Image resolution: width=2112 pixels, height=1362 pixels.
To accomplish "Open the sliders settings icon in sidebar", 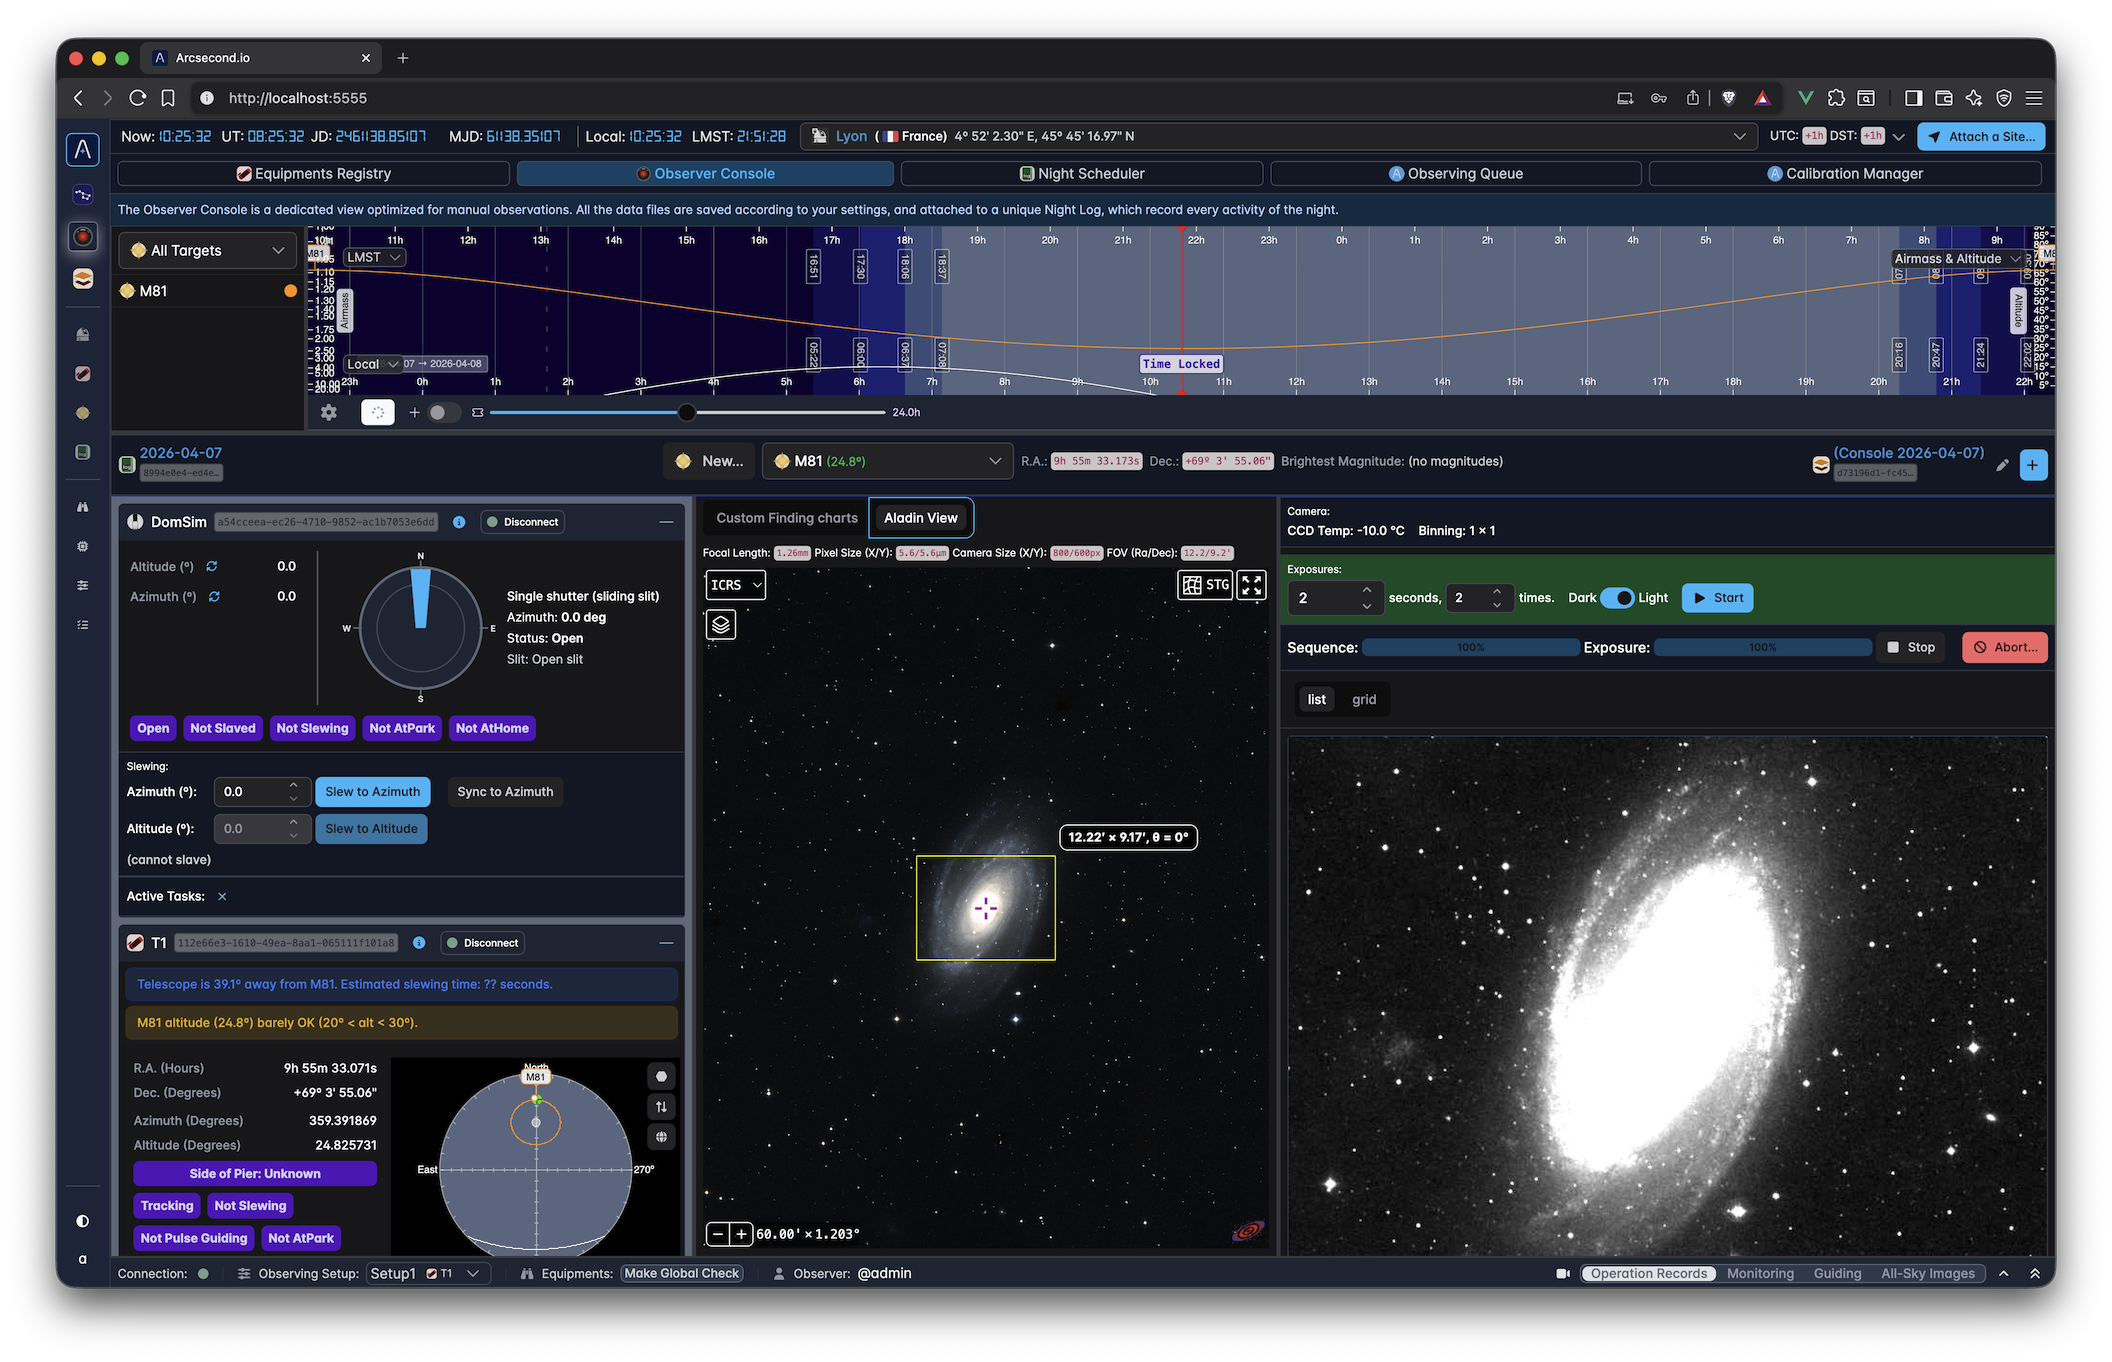I will (x=83, y=585).
